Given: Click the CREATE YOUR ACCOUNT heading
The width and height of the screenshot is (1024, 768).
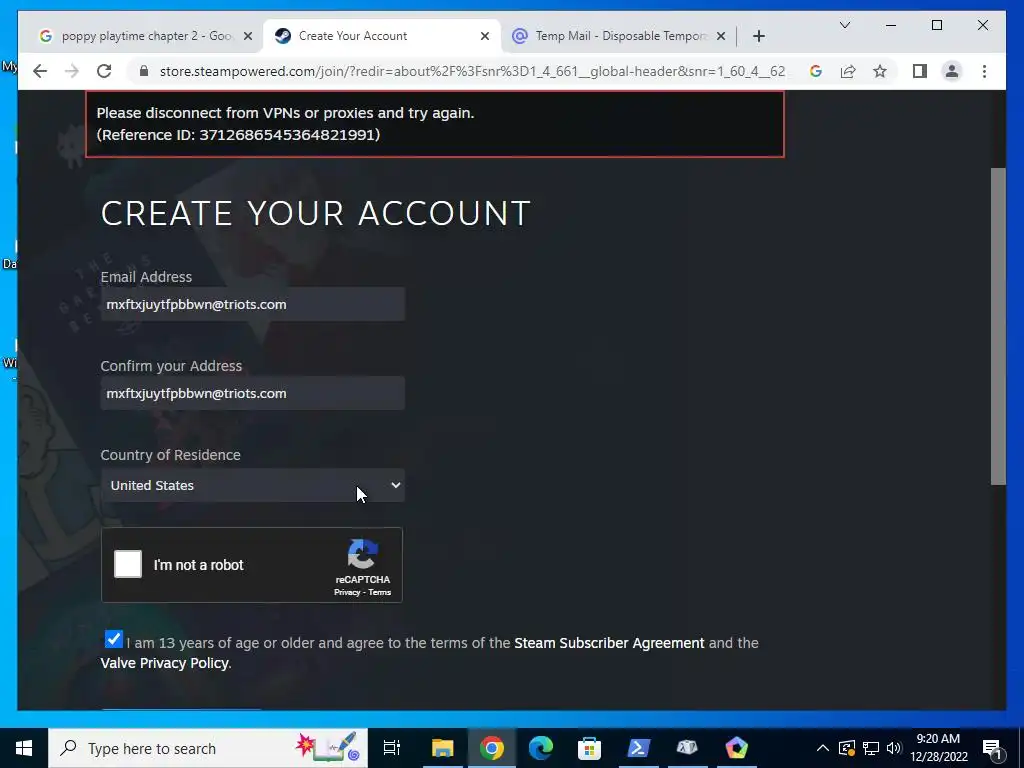Looking at the screenshot, I should tap(315, 213).
